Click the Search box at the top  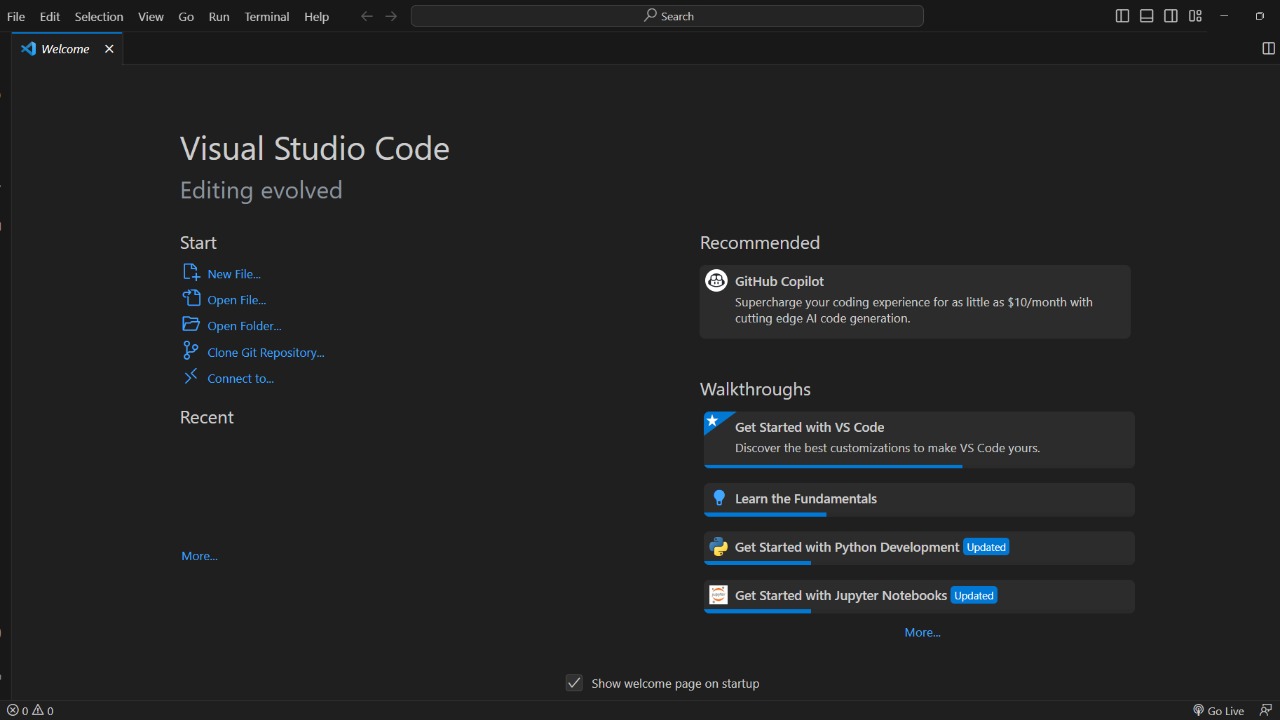[x=666, y=16]
